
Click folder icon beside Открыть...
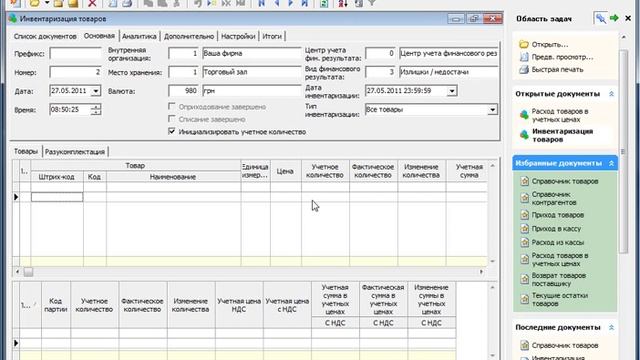click(x=524, y=44)
